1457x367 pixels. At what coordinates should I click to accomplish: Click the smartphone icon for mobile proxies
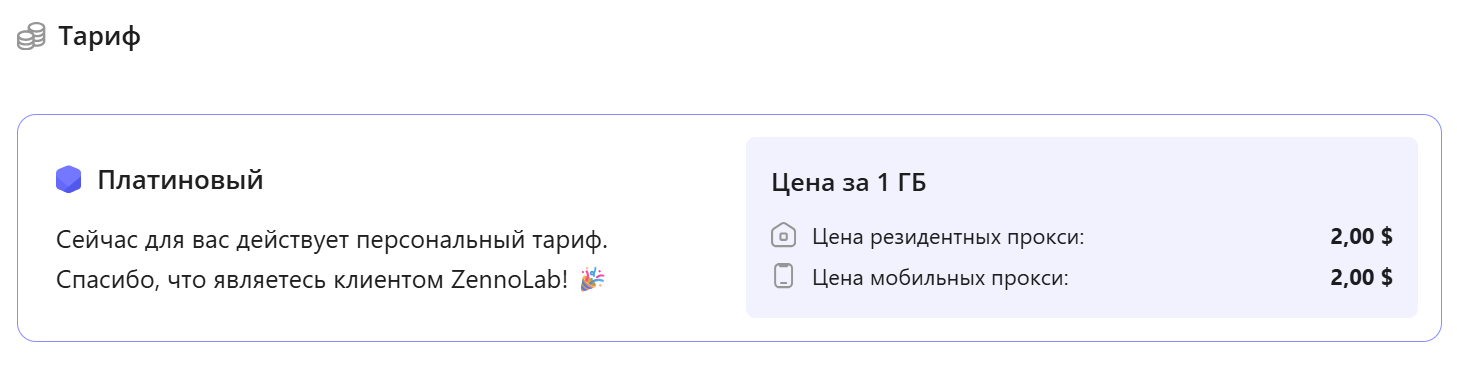(x=784, y=276)
